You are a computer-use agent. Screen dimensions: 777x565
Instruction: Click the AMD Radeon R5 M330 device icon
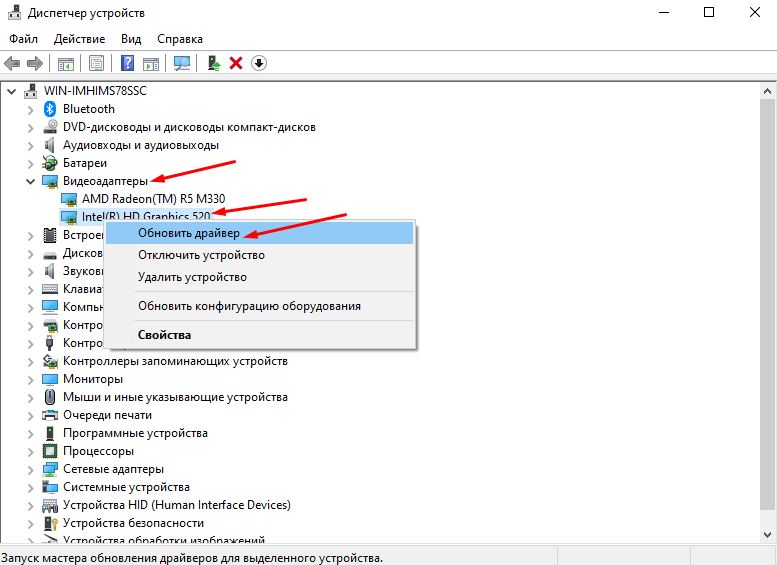[x=69, y=199]
